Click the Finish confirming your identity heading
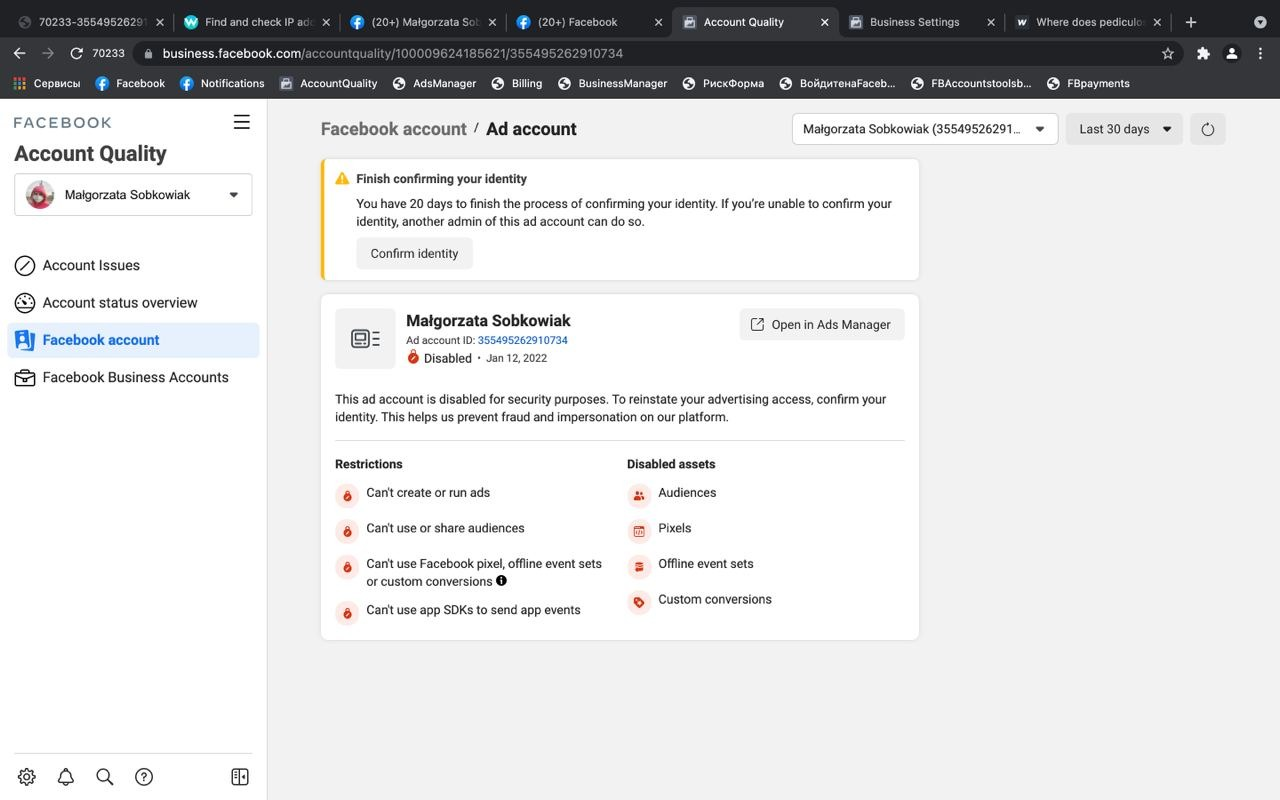The image size is (1280, 800). click(x=442, y=179)
